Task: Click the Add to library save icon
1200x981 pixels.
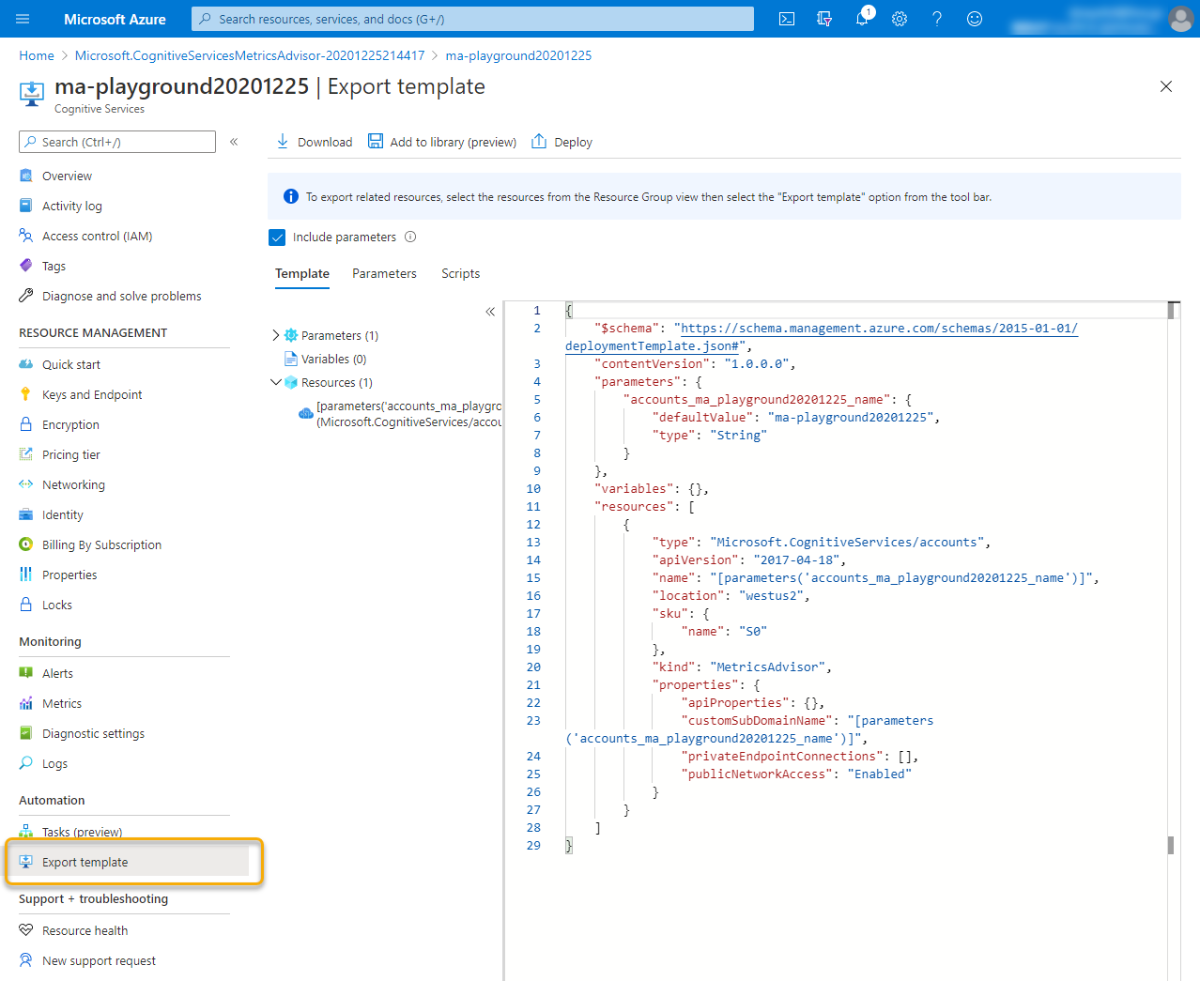Action: (375, 141)
